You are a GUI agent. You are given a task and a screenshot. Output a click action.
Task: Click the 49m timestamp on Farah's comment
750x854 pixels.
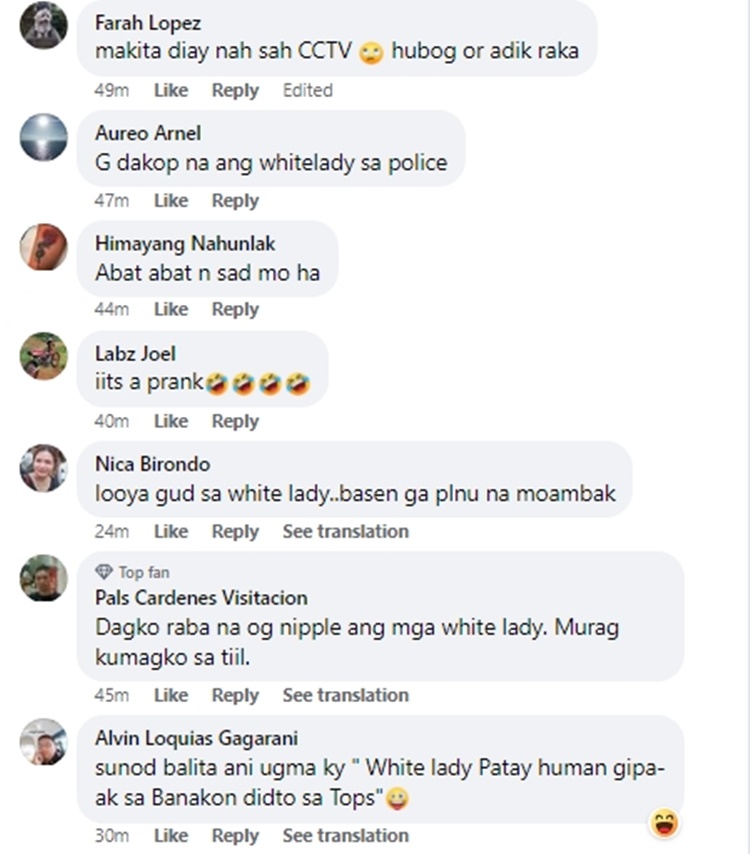pyautogui.click(x=112, y=90)
